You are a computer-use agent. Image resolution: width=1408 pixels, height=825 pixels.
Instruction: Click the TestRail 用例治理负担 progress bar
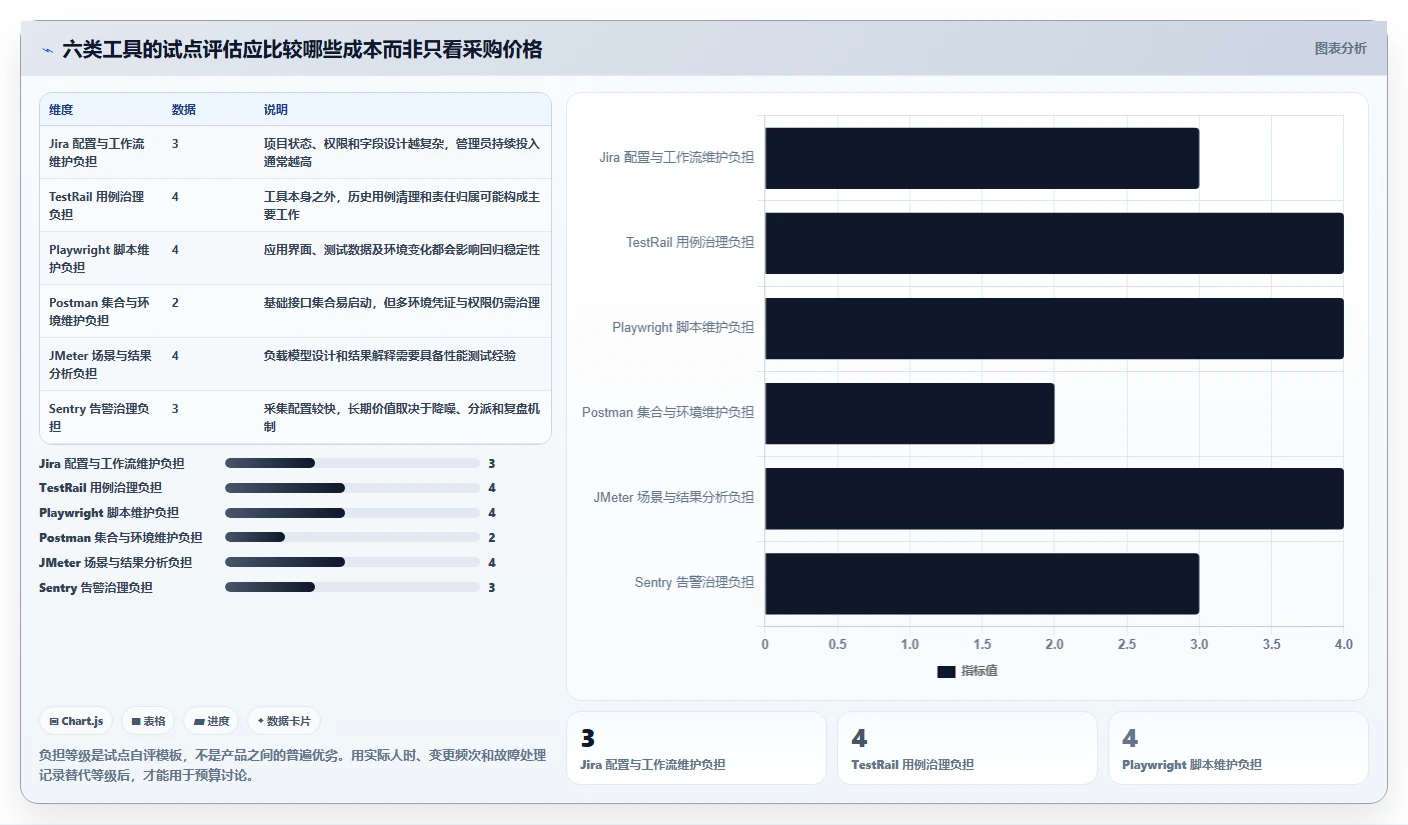[x=352, y=488]
